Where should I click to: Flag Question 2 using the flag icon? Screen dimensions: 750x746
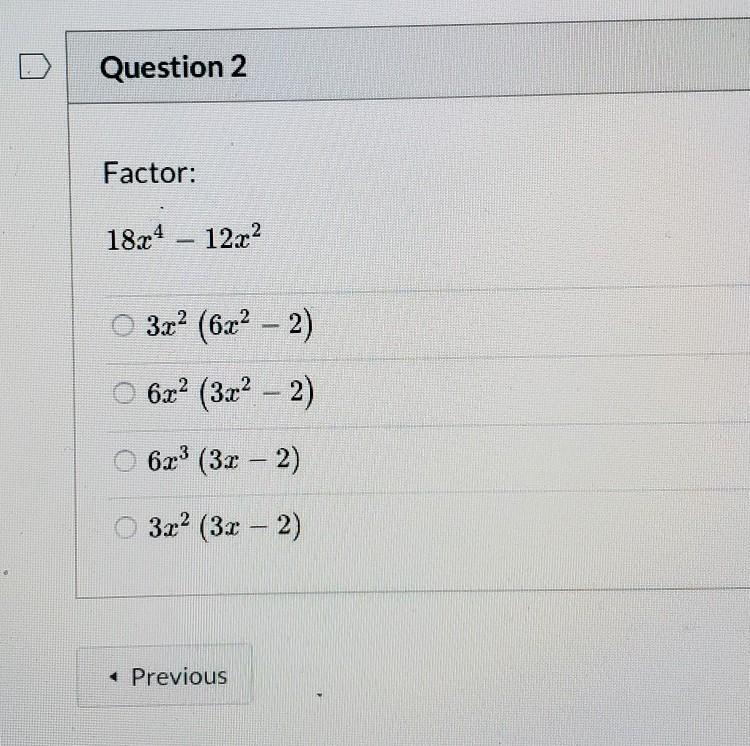click(35, 68)
